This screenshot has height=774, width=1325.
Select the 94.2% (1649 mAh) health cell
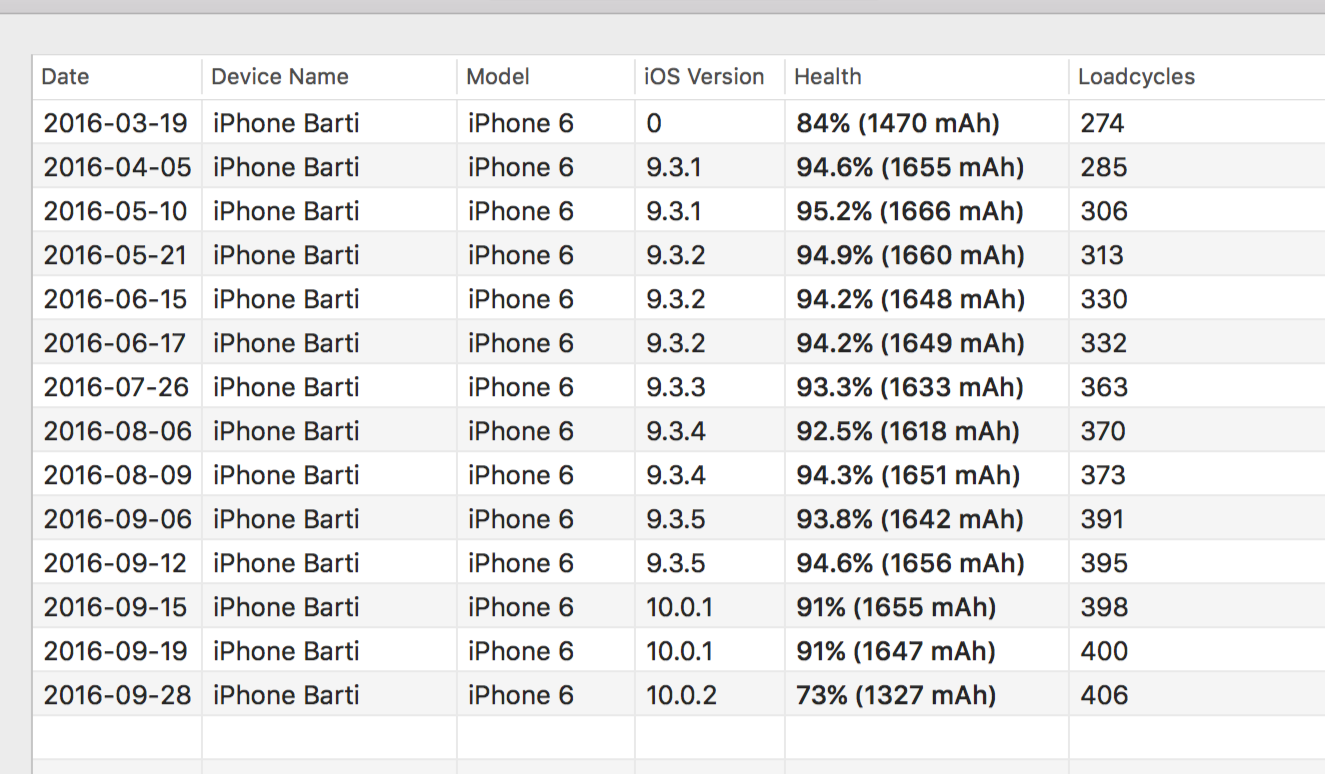pyautogui.click(x=910, y=343)
